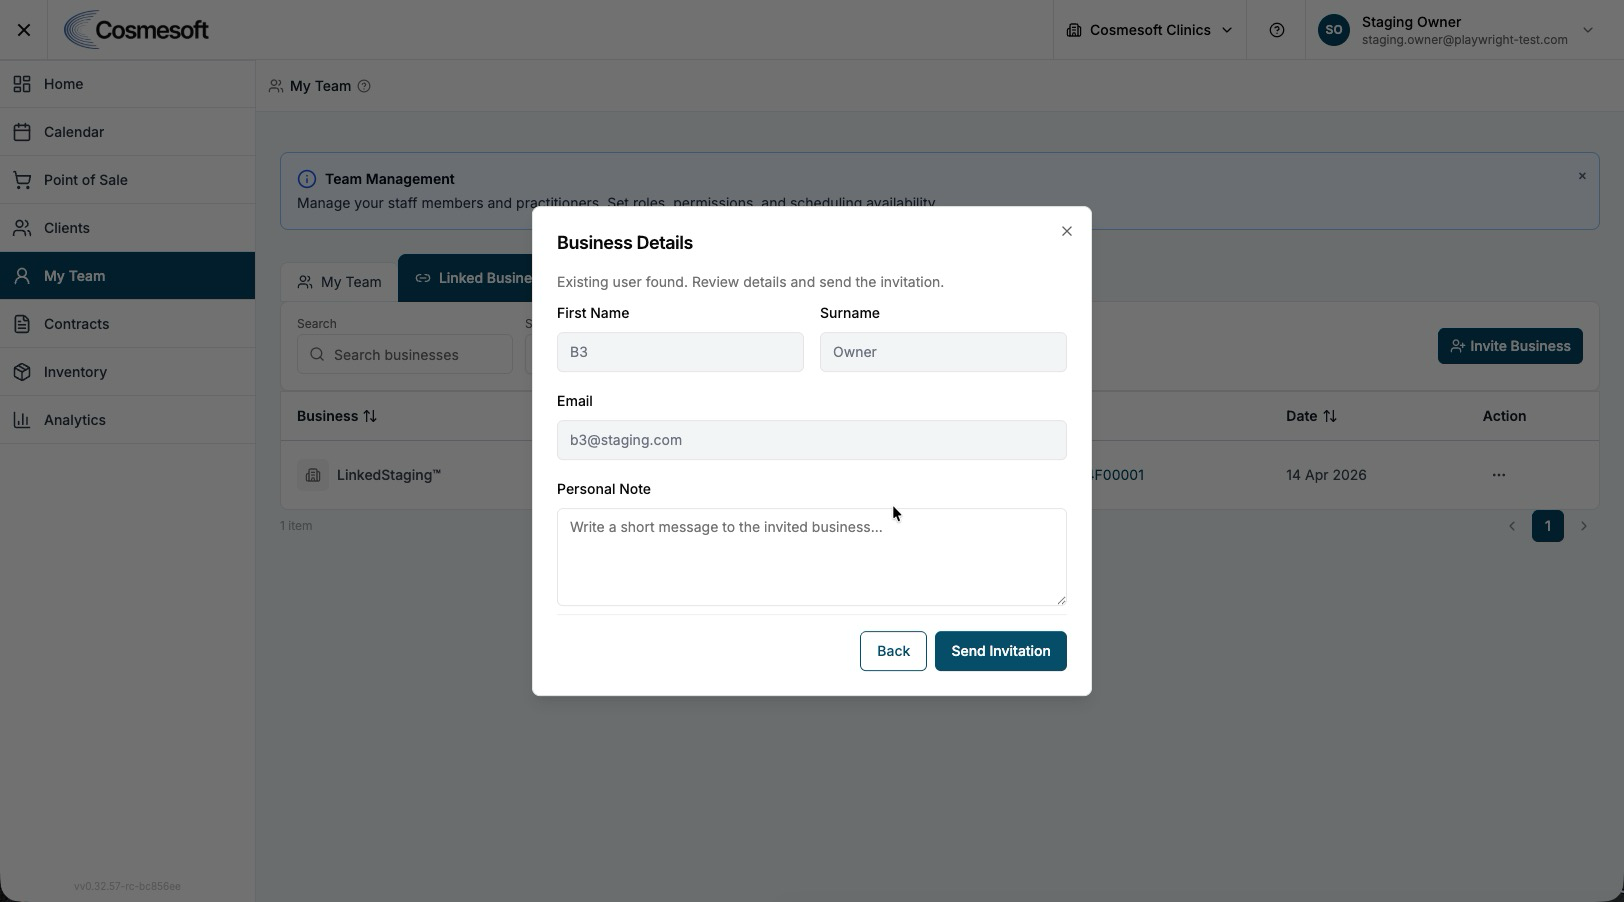This screenshot has height=902, width=1624.
Task: Dismiss the Team Management info banner
Action: point(1582,176)
